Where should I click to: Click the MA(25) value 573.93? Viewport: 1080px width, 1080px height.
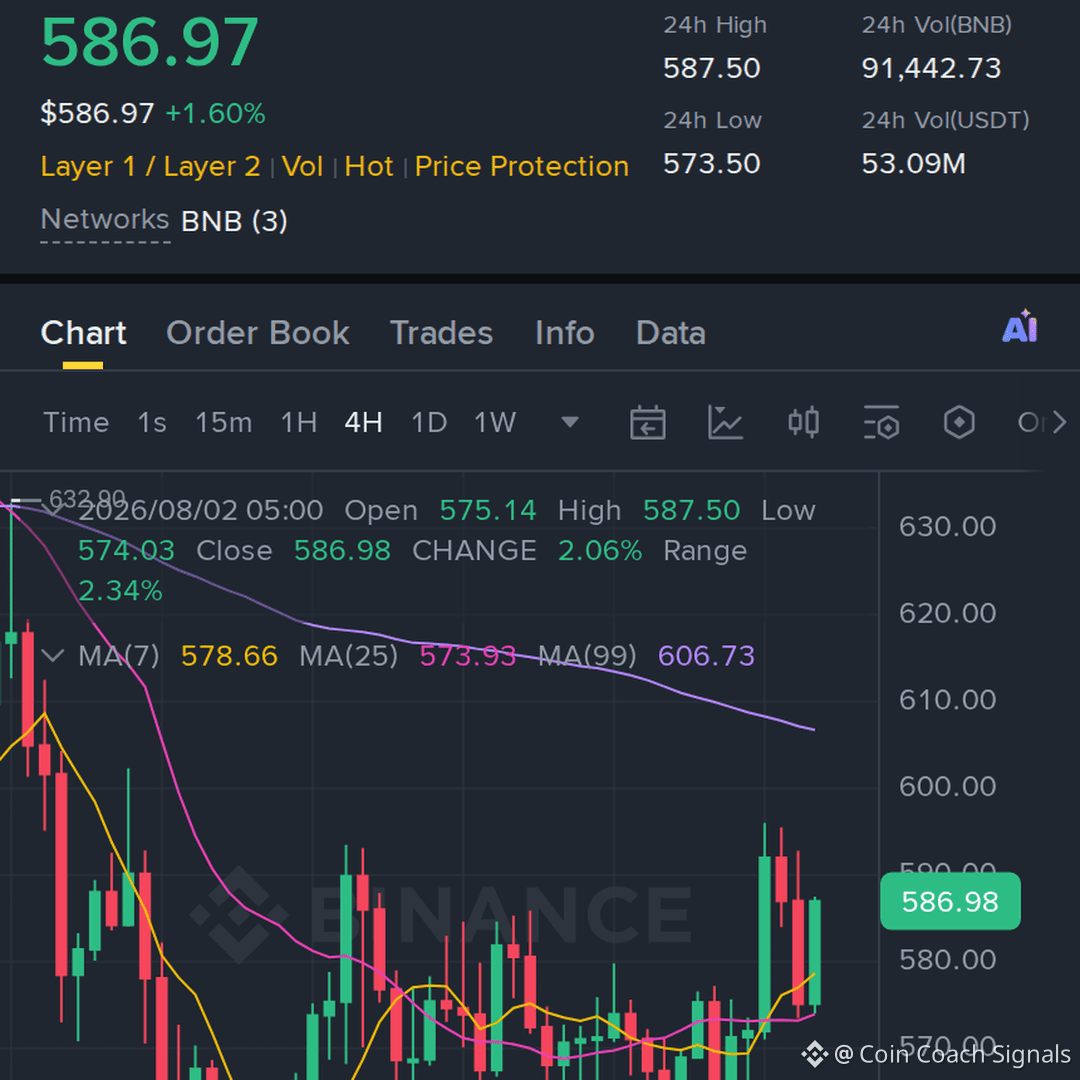468,656
